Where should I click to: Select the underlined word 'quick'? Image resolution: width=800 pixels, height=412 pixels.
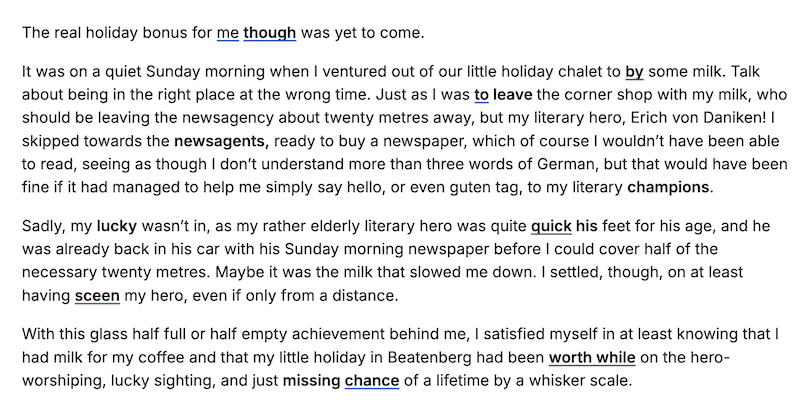pos(551,226)
